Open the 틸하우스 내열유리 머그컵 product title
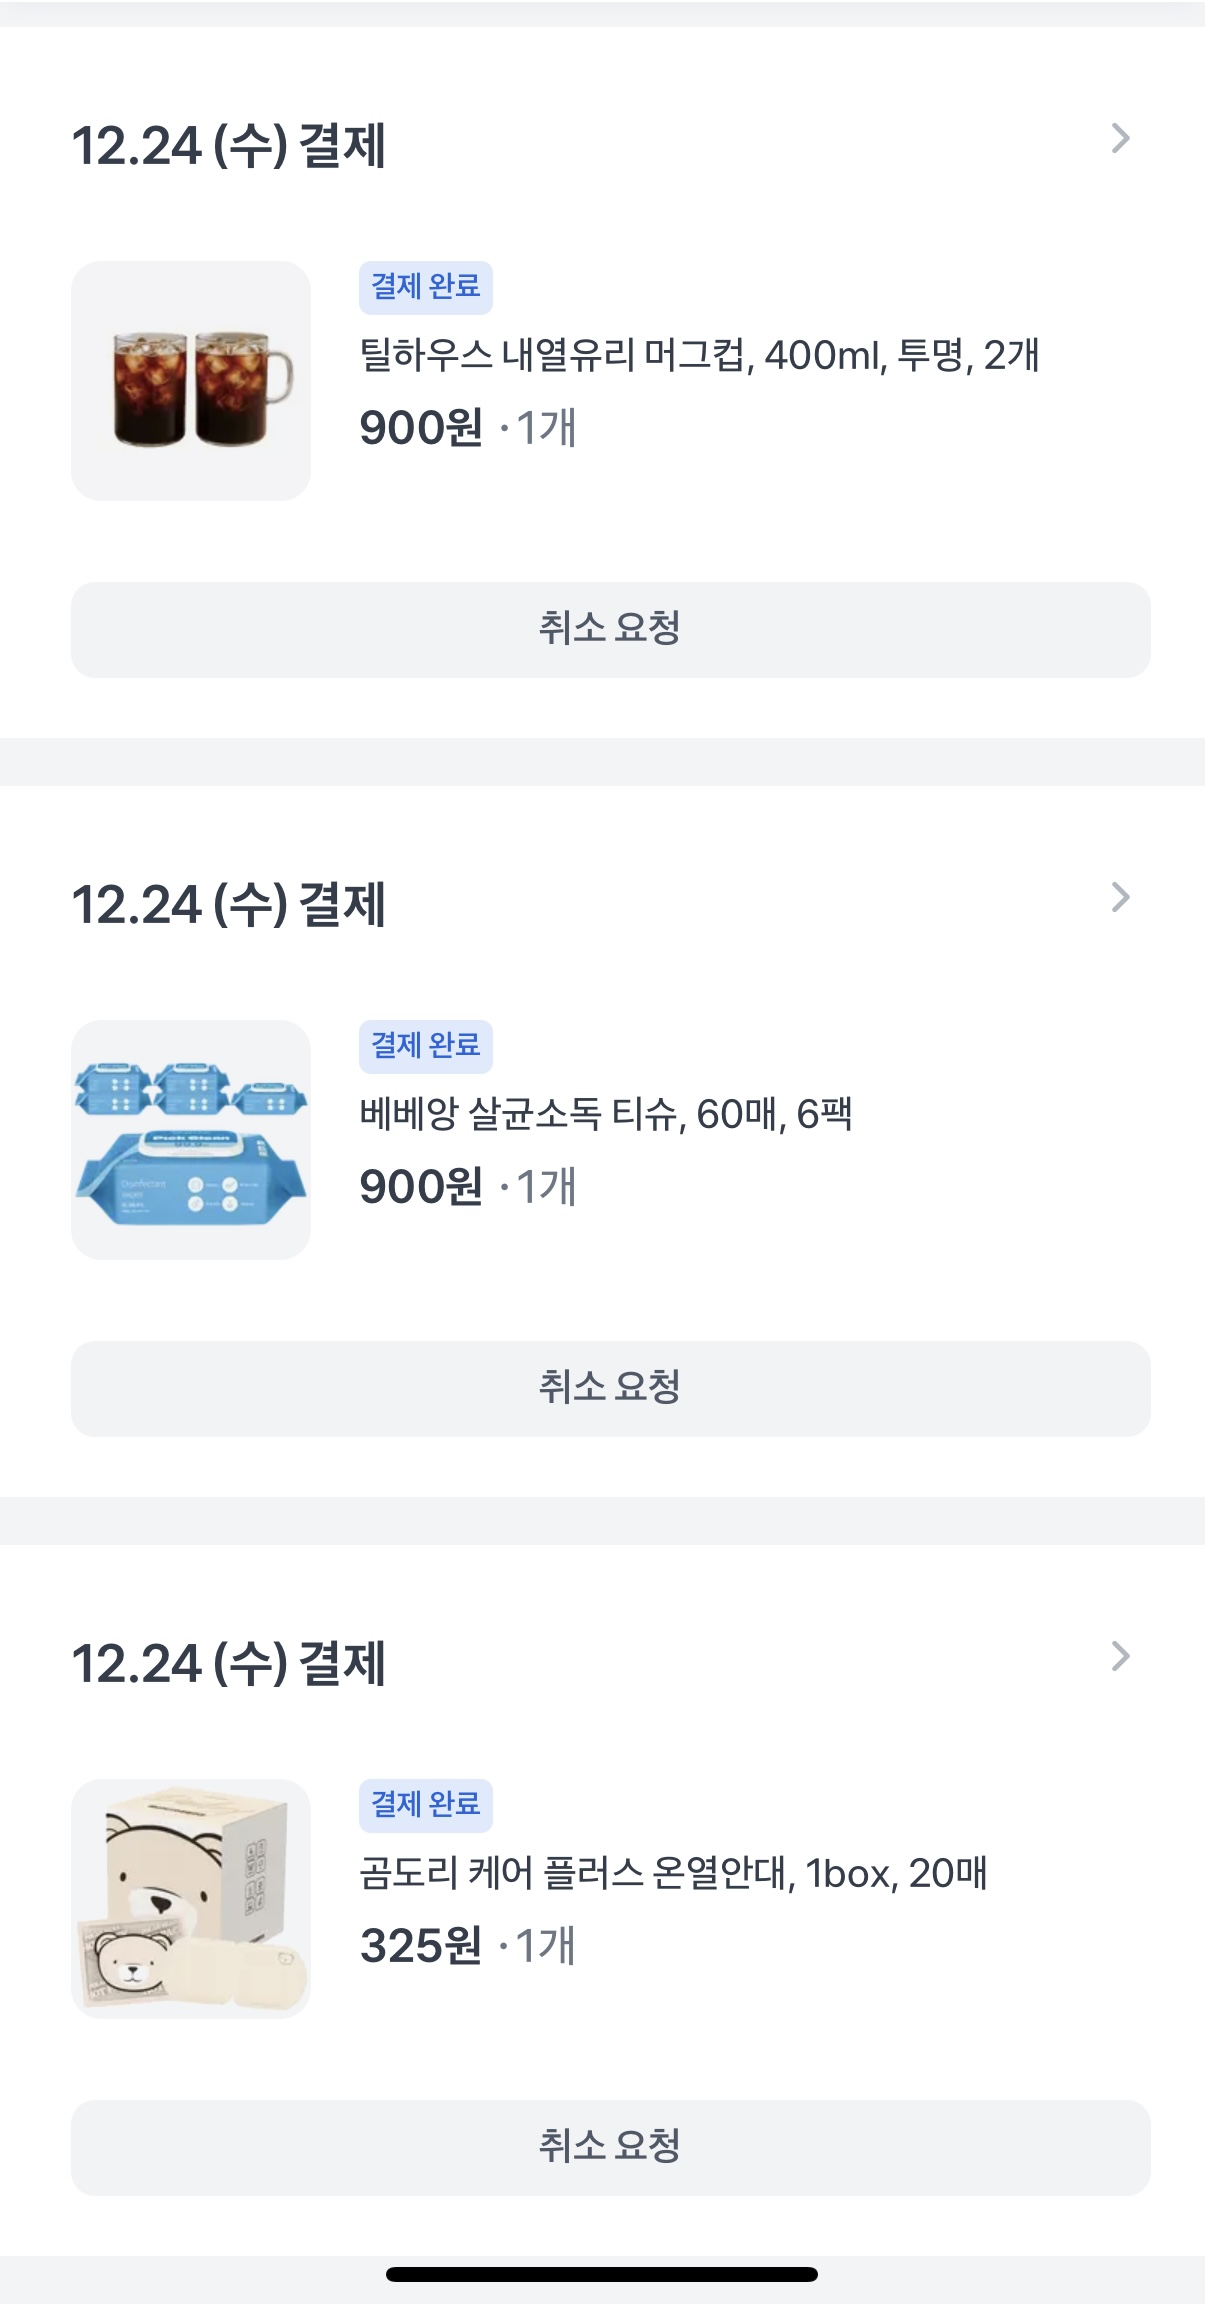The height and width of the screenshot is (2306, 1205). click(699, 355)
